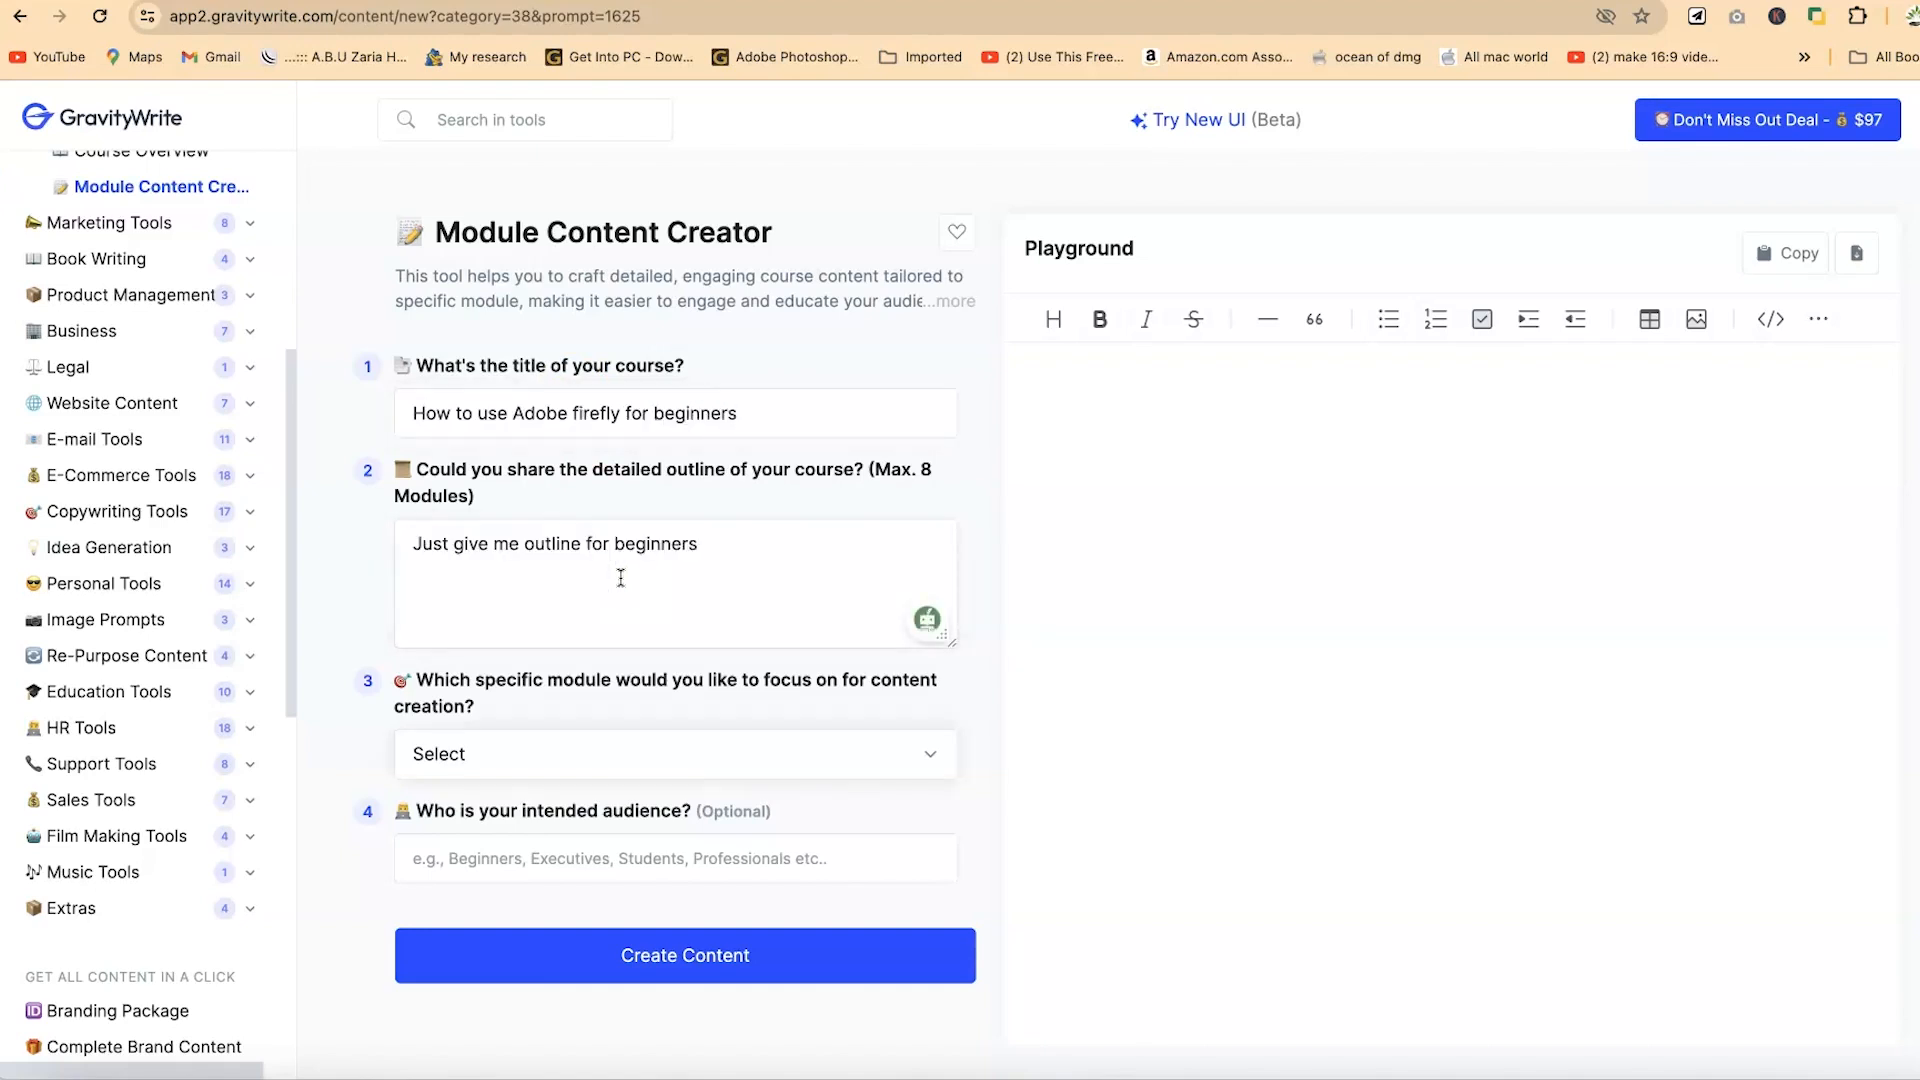The width and height of the screenshot is (1920, 1080).
Task: Click the document export icon beside Copy
Action: click(x=1857, y=253)
